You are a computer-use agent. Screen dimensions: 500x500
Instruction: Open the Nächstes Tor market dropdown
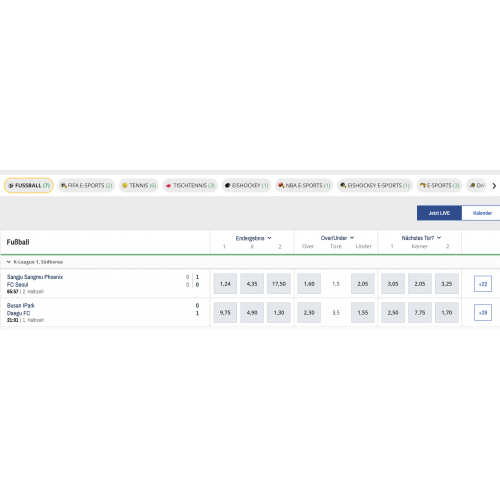click(x=421, y=238)
